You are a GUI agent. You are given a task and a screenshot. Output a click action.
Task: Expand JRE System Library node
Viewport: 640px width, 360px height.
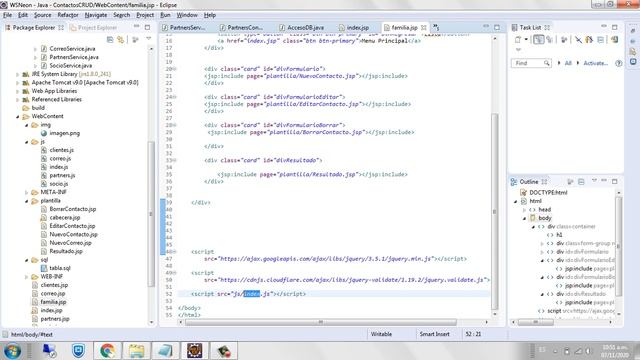18,74
